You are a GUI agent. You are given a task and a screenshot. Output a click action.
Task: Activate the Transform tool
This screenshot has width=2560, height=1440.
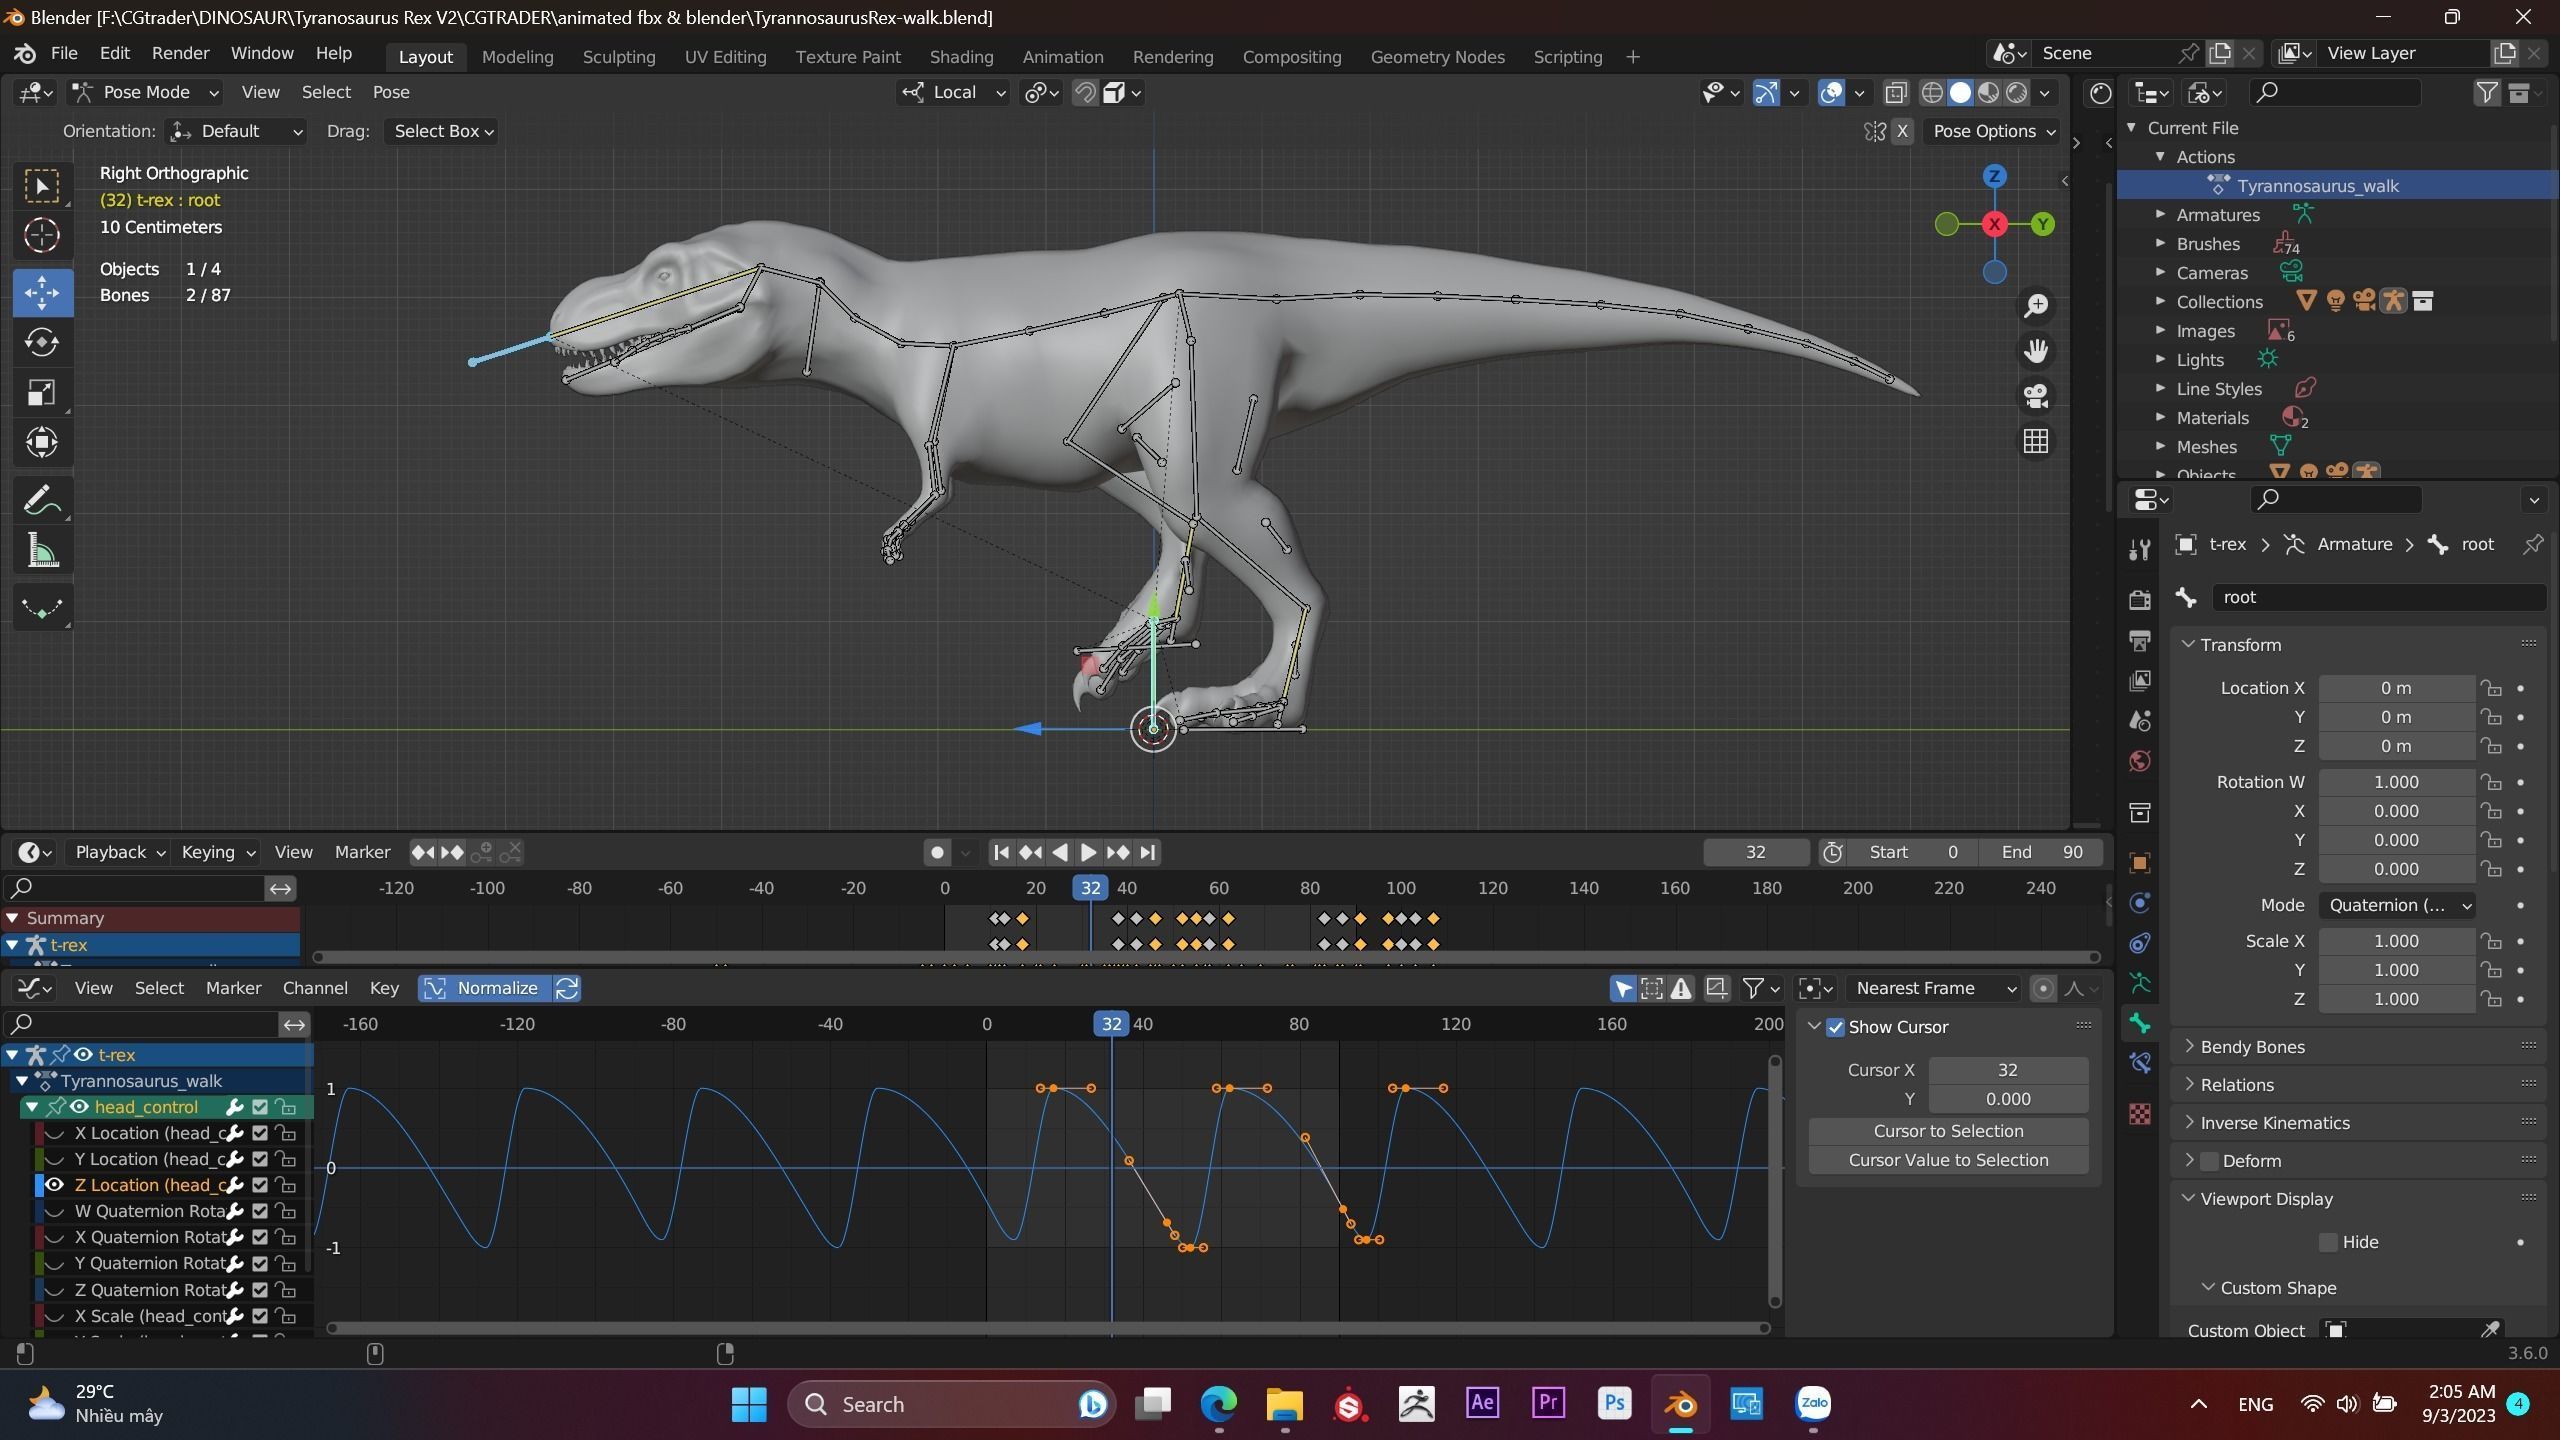tap(42, 443)
